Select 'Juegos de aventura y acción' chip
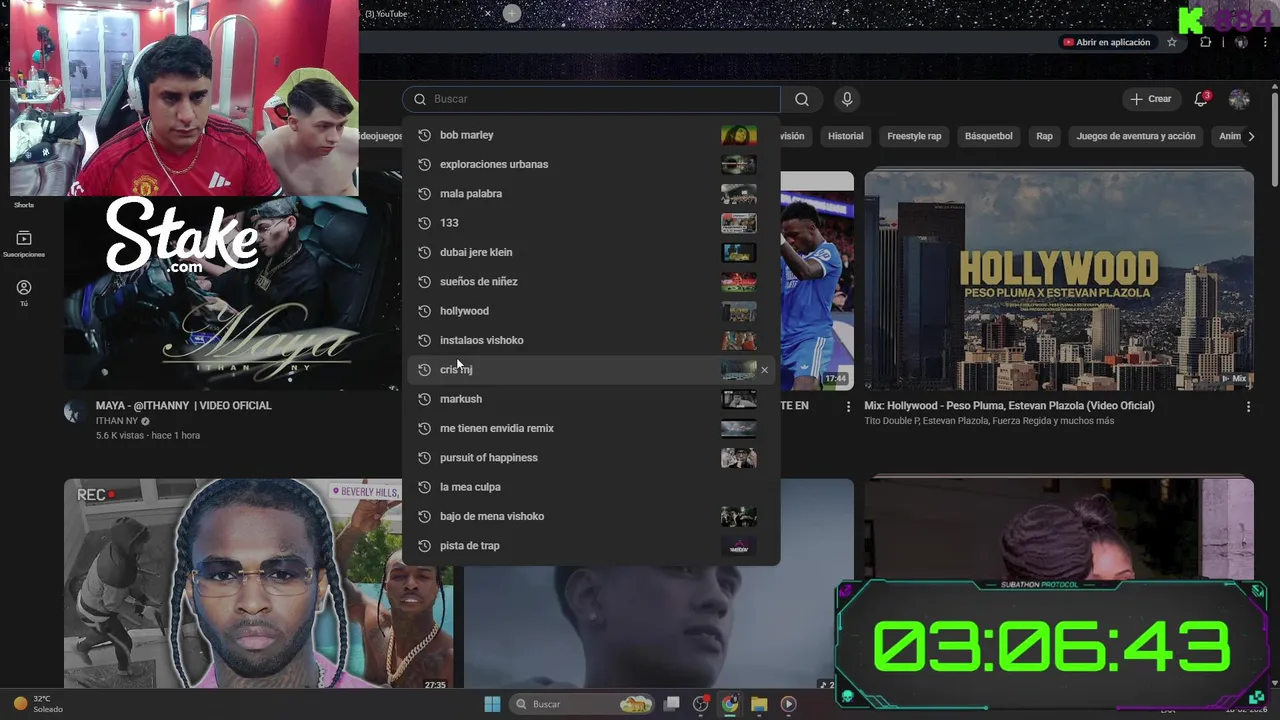Screen dimensions: 1280x720 click(x=1136, y=136)
